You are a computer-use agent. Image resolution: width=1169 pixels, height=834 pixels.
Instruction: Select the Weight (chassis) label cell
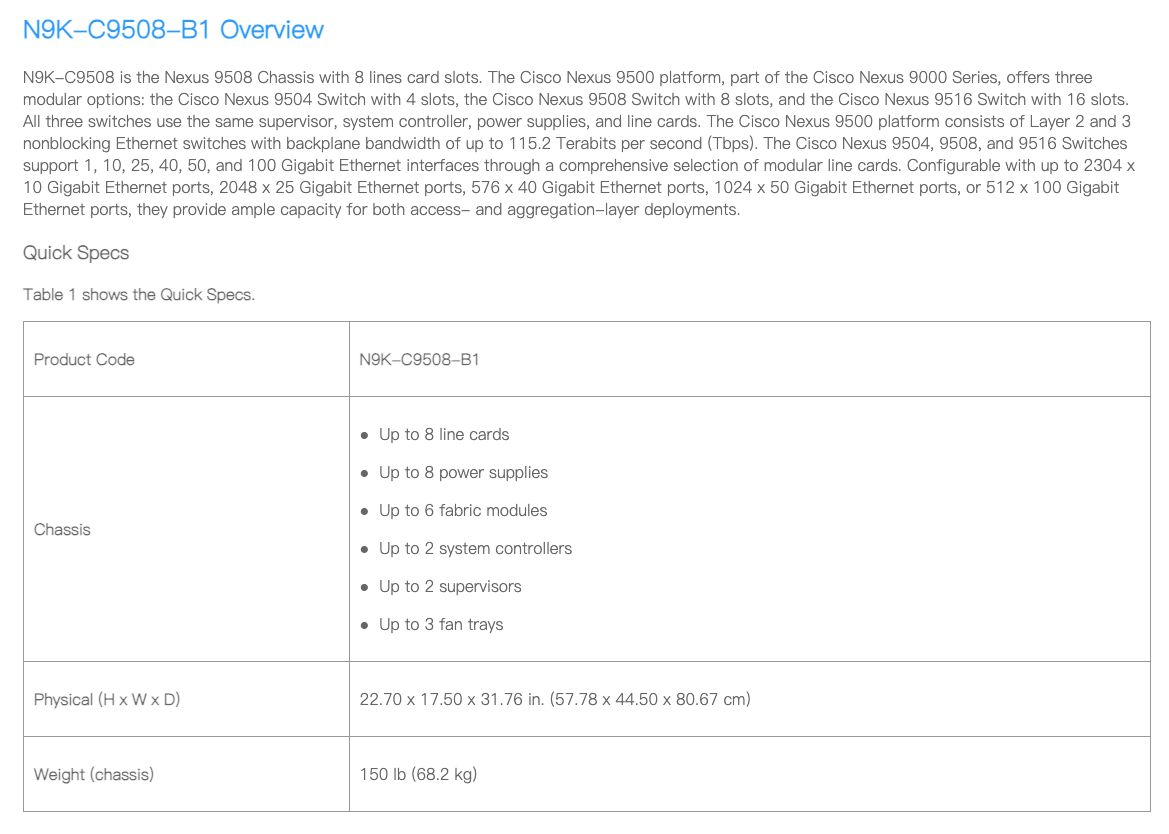(94, 774)
